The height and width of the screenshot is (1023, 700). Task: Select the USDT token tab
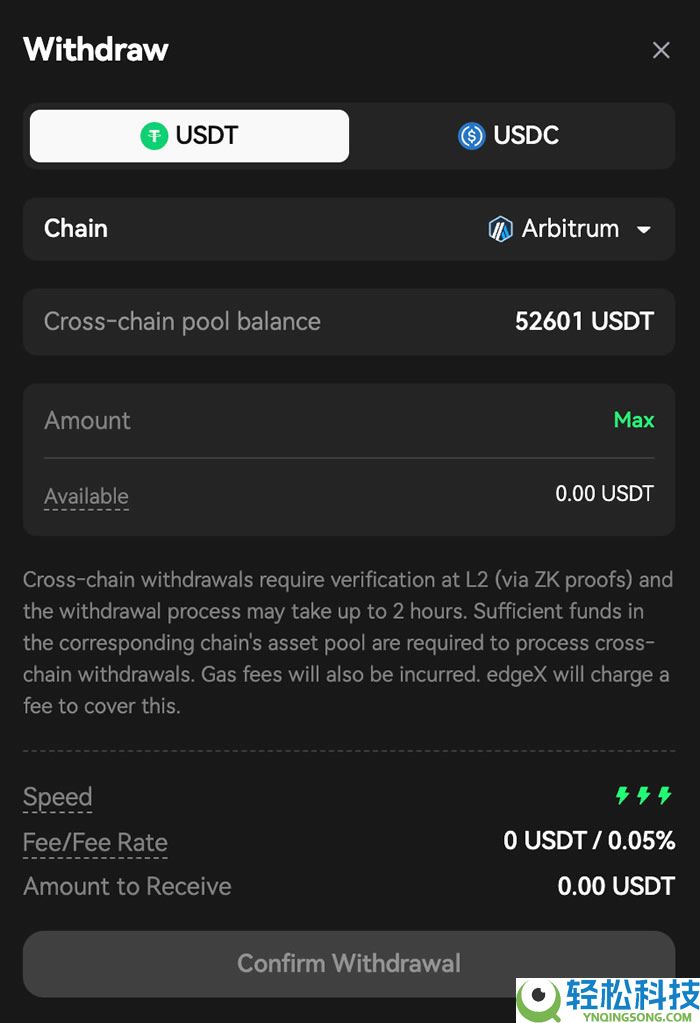pyautogui.click(x=189, y=136)
